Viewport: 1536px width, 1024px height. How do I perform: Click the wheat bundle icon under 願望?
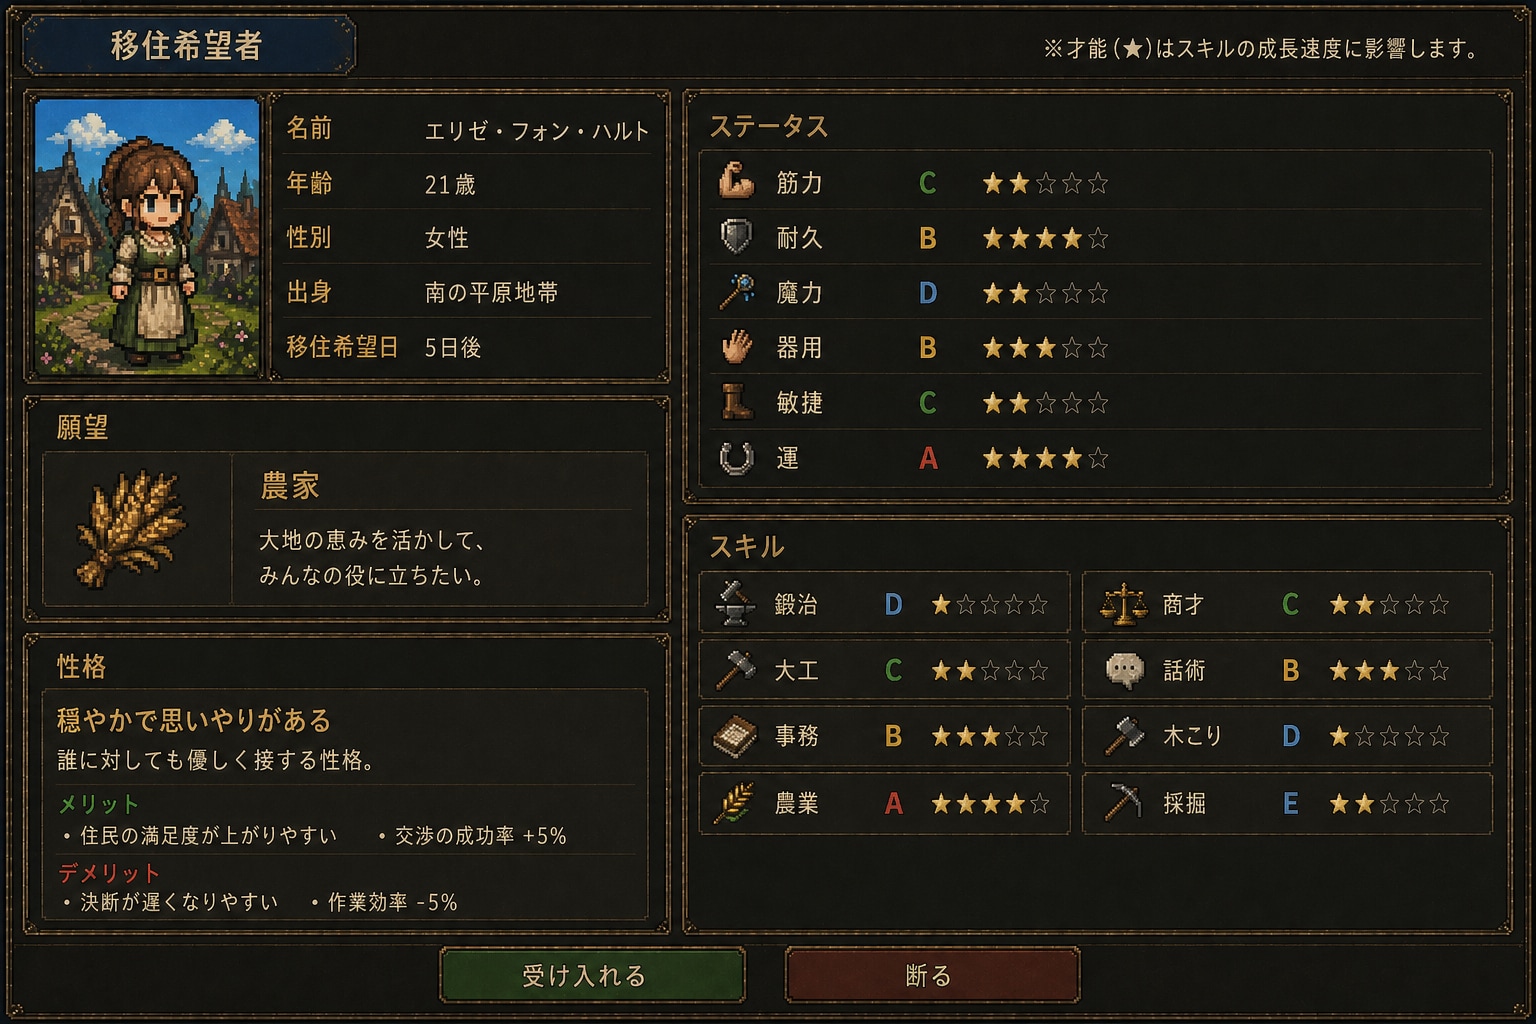[132, 527]
